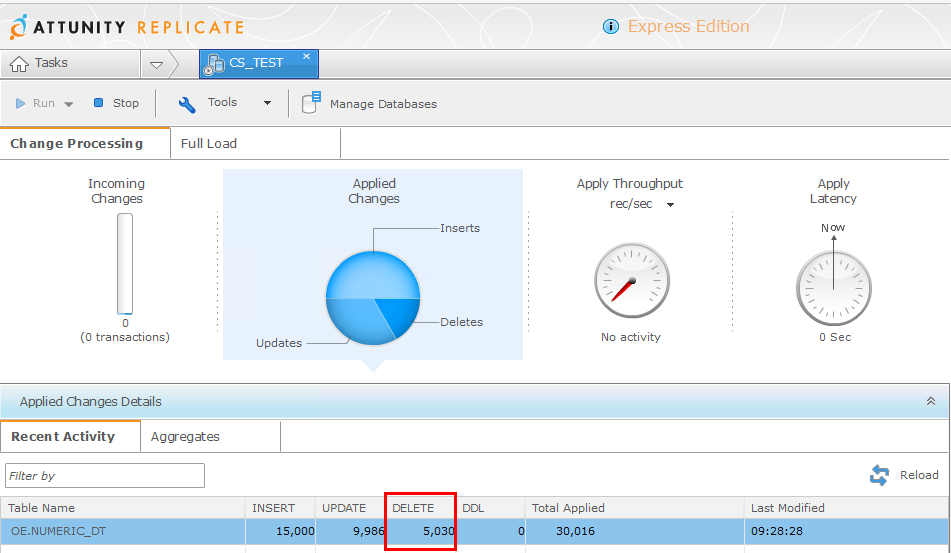Sort by the Total Applied column header
Viewport: 951px width, 553px height.
(634, 508)
